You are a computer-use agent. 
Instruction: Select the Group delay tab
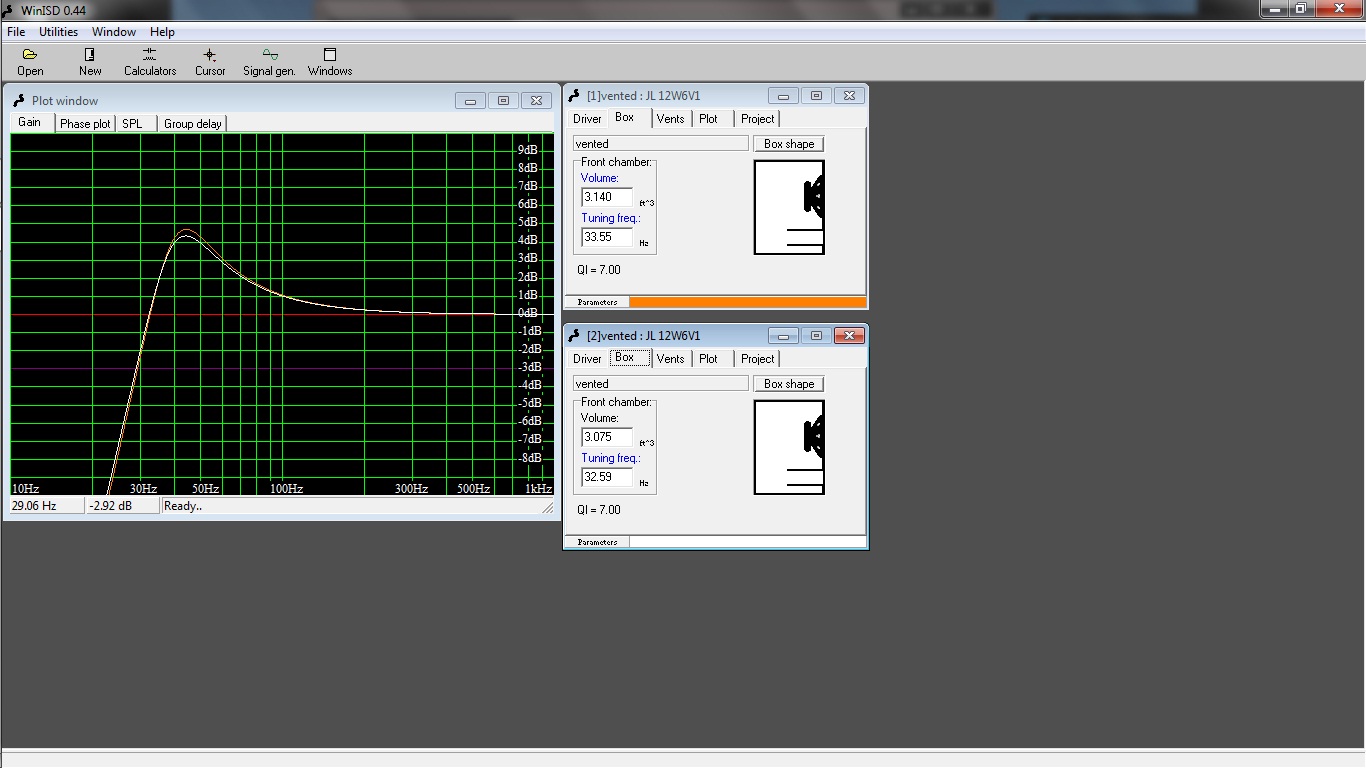192,124
